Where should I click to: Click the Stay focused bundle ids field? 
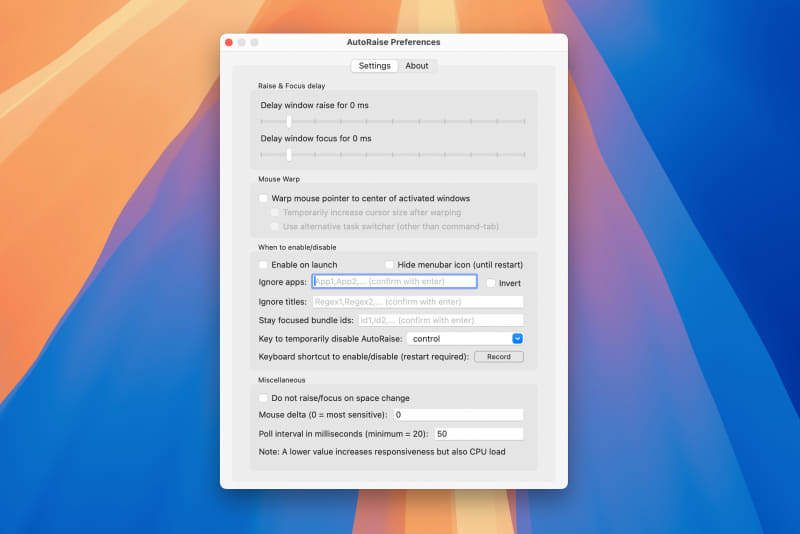[440, 320]
